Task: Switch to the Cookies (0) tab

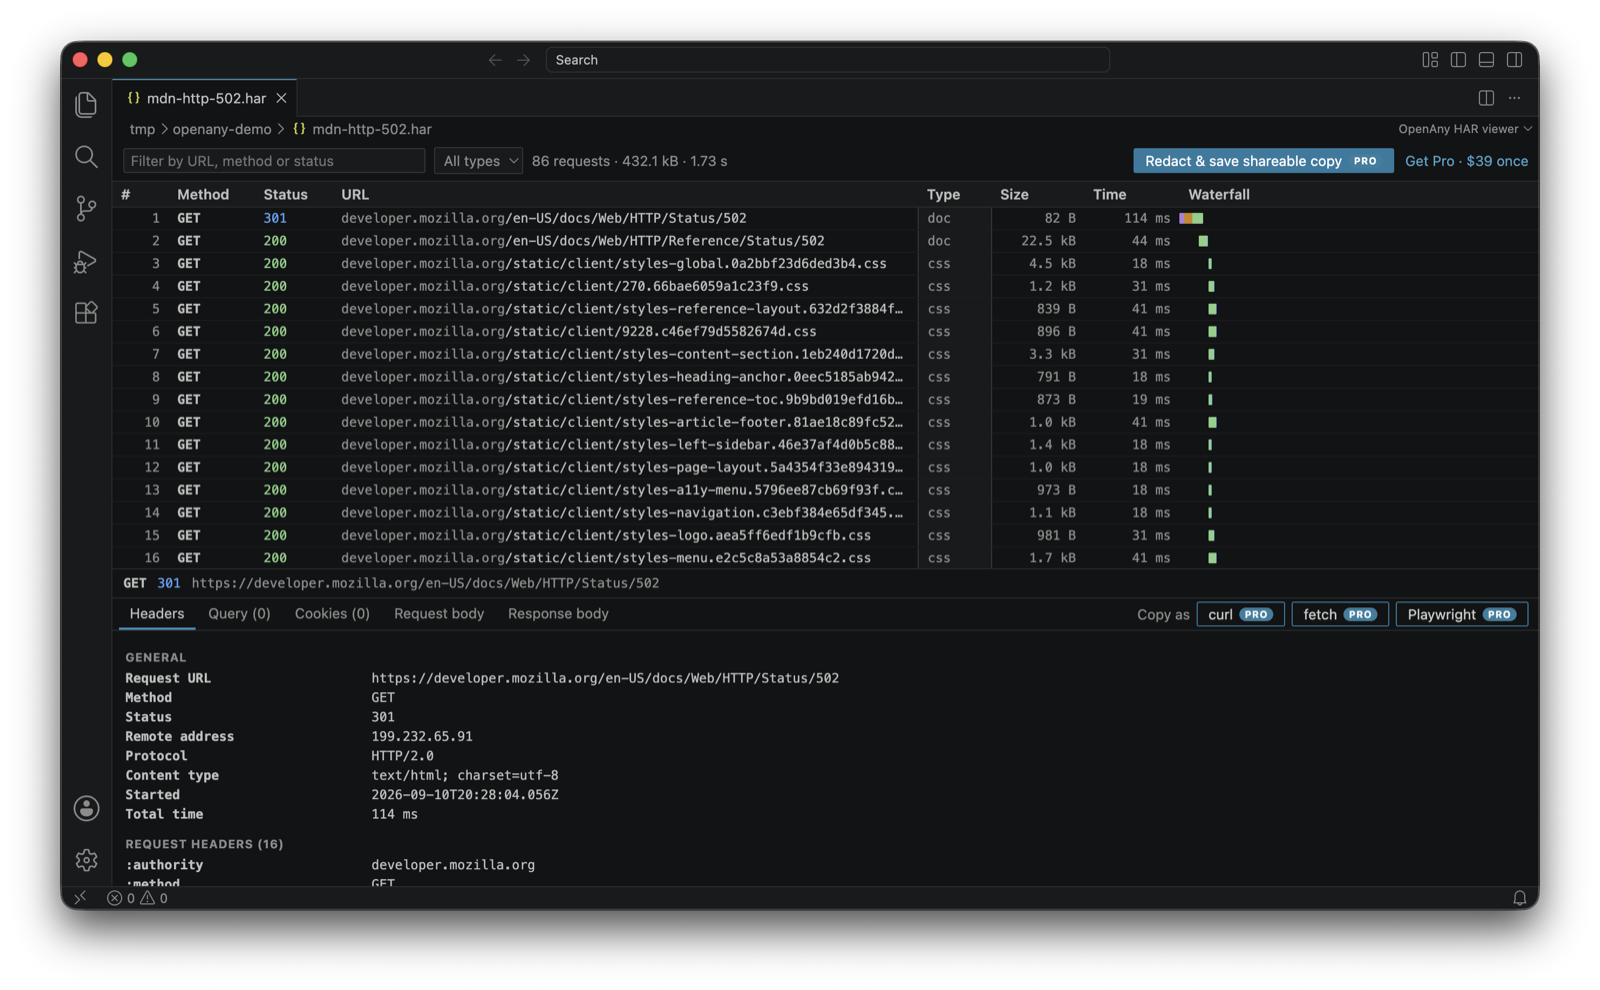Action: click(x=332, y=614)
